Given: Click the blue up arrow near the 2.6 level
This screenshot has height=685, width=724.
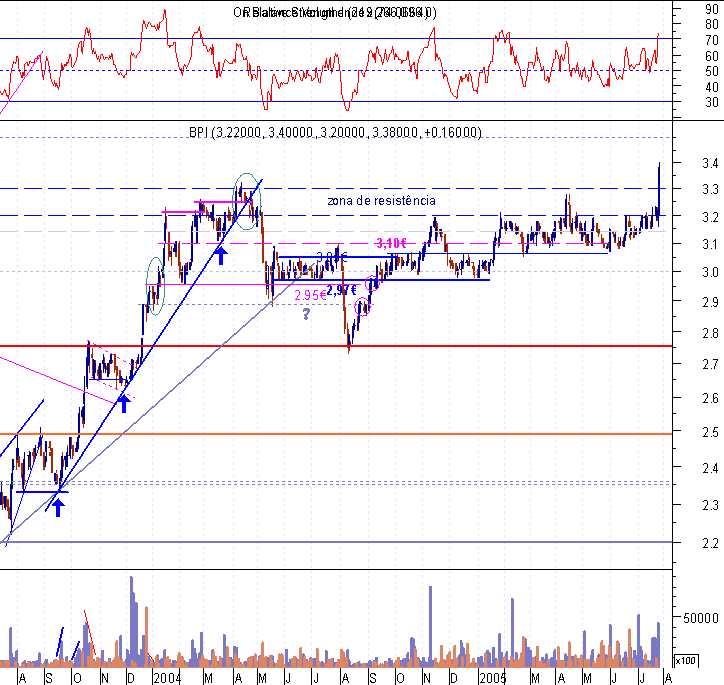Looking at the screenshot, I should (123, 404).
